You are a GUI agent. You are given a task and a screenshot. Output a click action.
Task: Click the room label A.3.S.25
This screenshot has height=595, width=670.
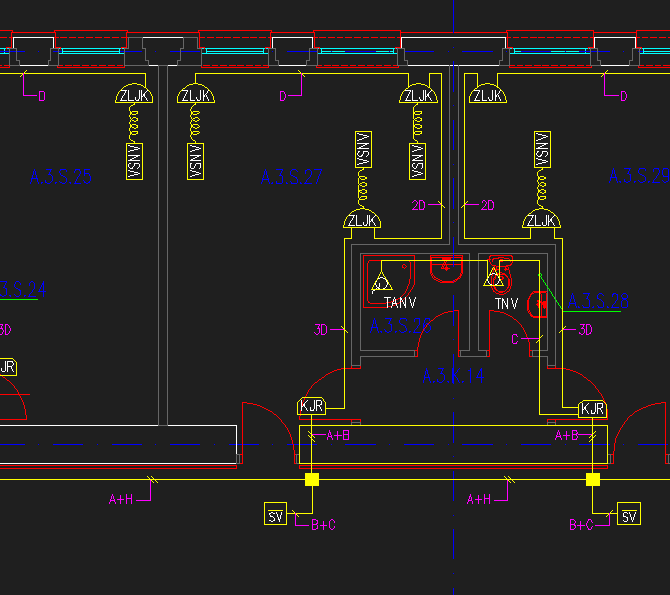pyautogui.click(x=60, y=178)
